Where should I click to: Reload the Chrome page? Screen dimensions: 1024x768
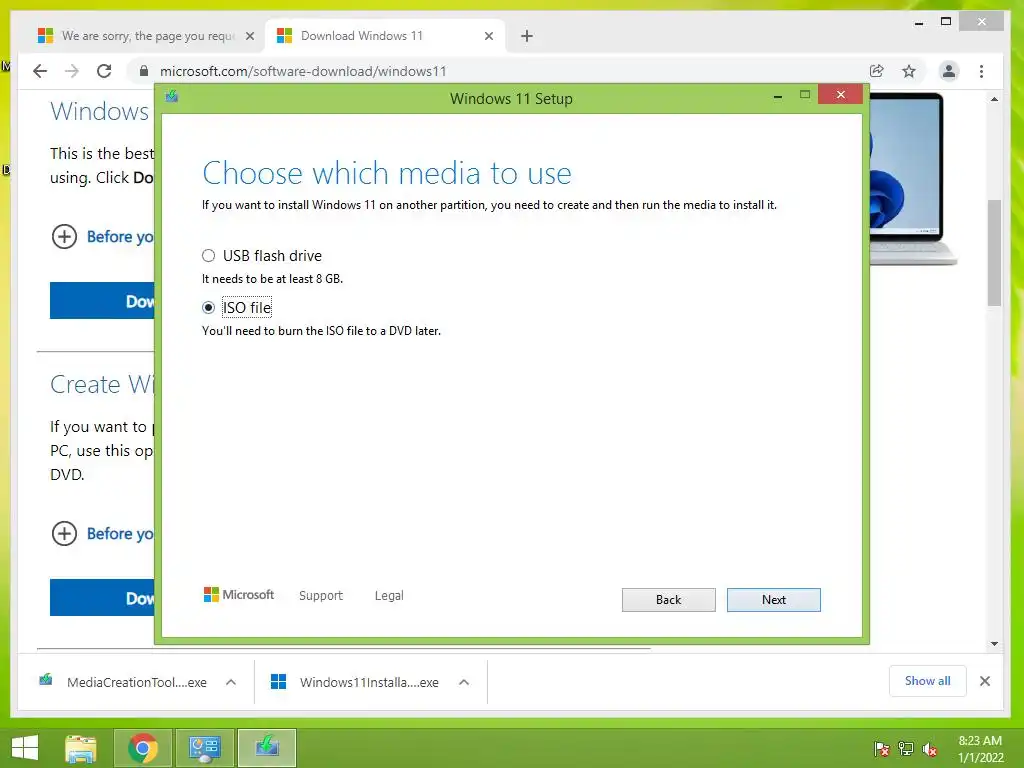[x=104, y=71]
